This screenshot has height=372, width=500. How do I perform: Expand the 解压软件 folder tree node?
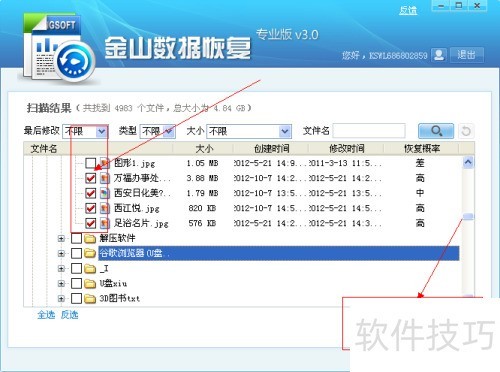click(61, 238)
